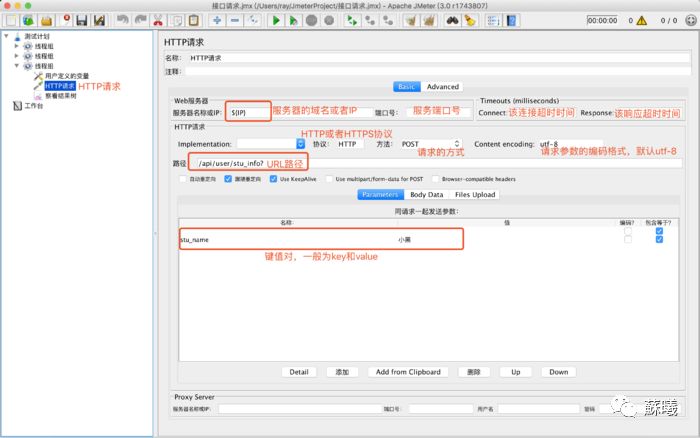Click the 协议 field showing HTTP

(349, 144)
